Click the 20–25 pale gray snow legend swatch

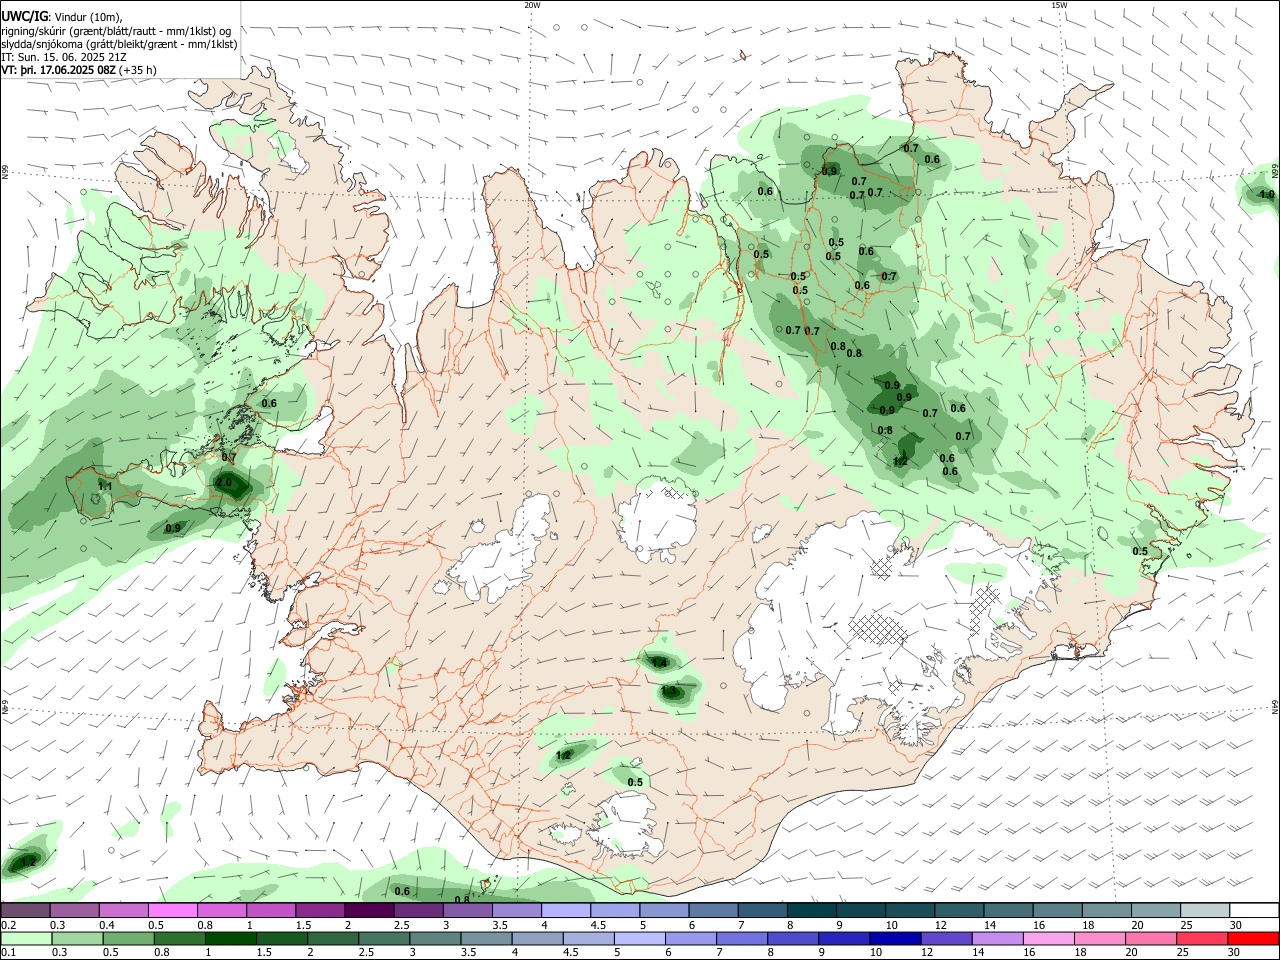tap(1155, 910)
